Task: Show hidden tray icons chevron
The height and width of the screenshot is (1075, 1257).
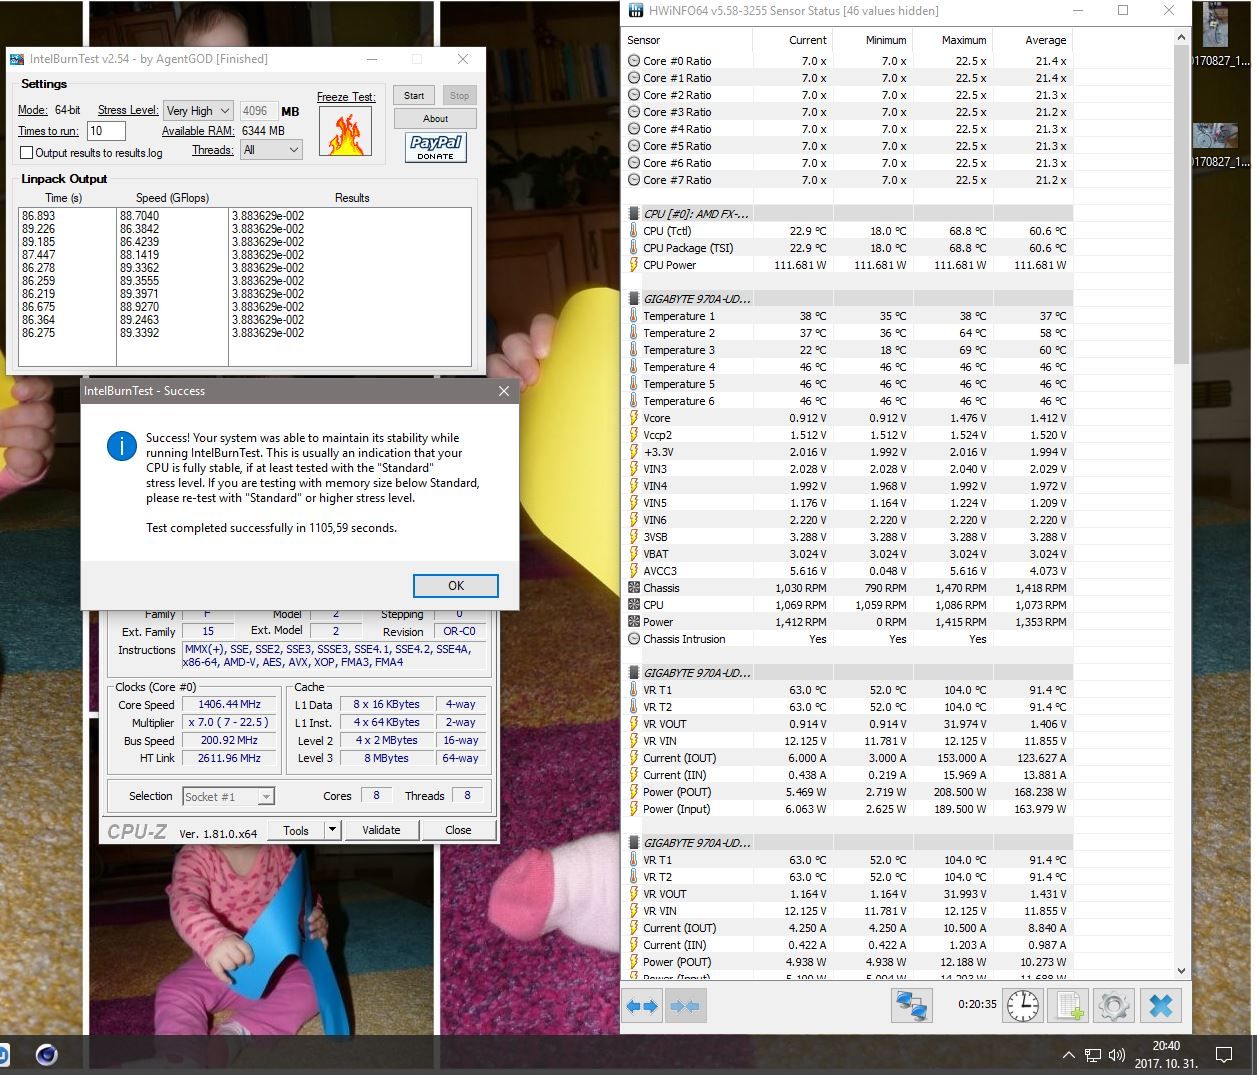Action: coord(1068,1055)
